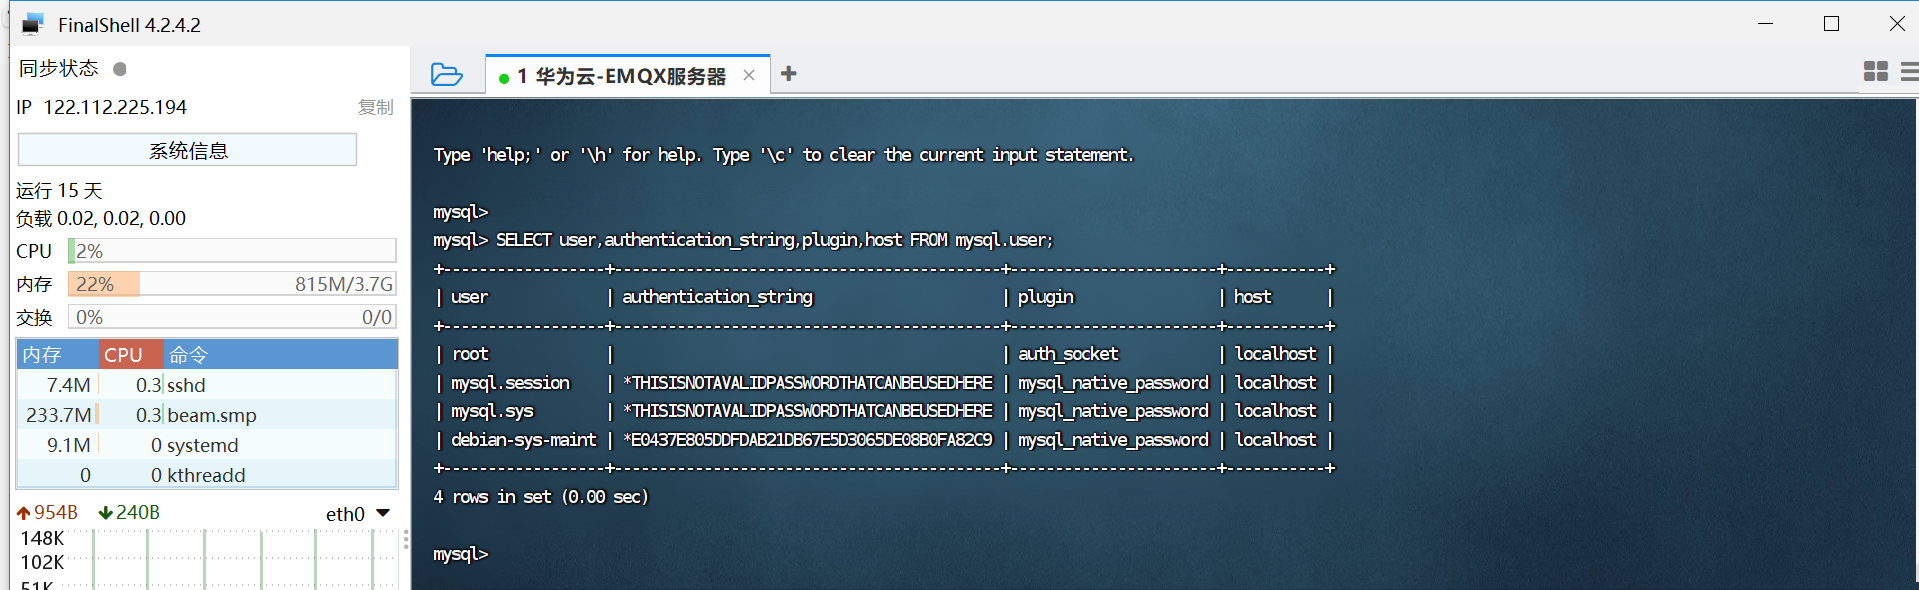The image size is (1919, 590).
Task: Click the authentication_string column header
Action: click(x=717, y=297)
